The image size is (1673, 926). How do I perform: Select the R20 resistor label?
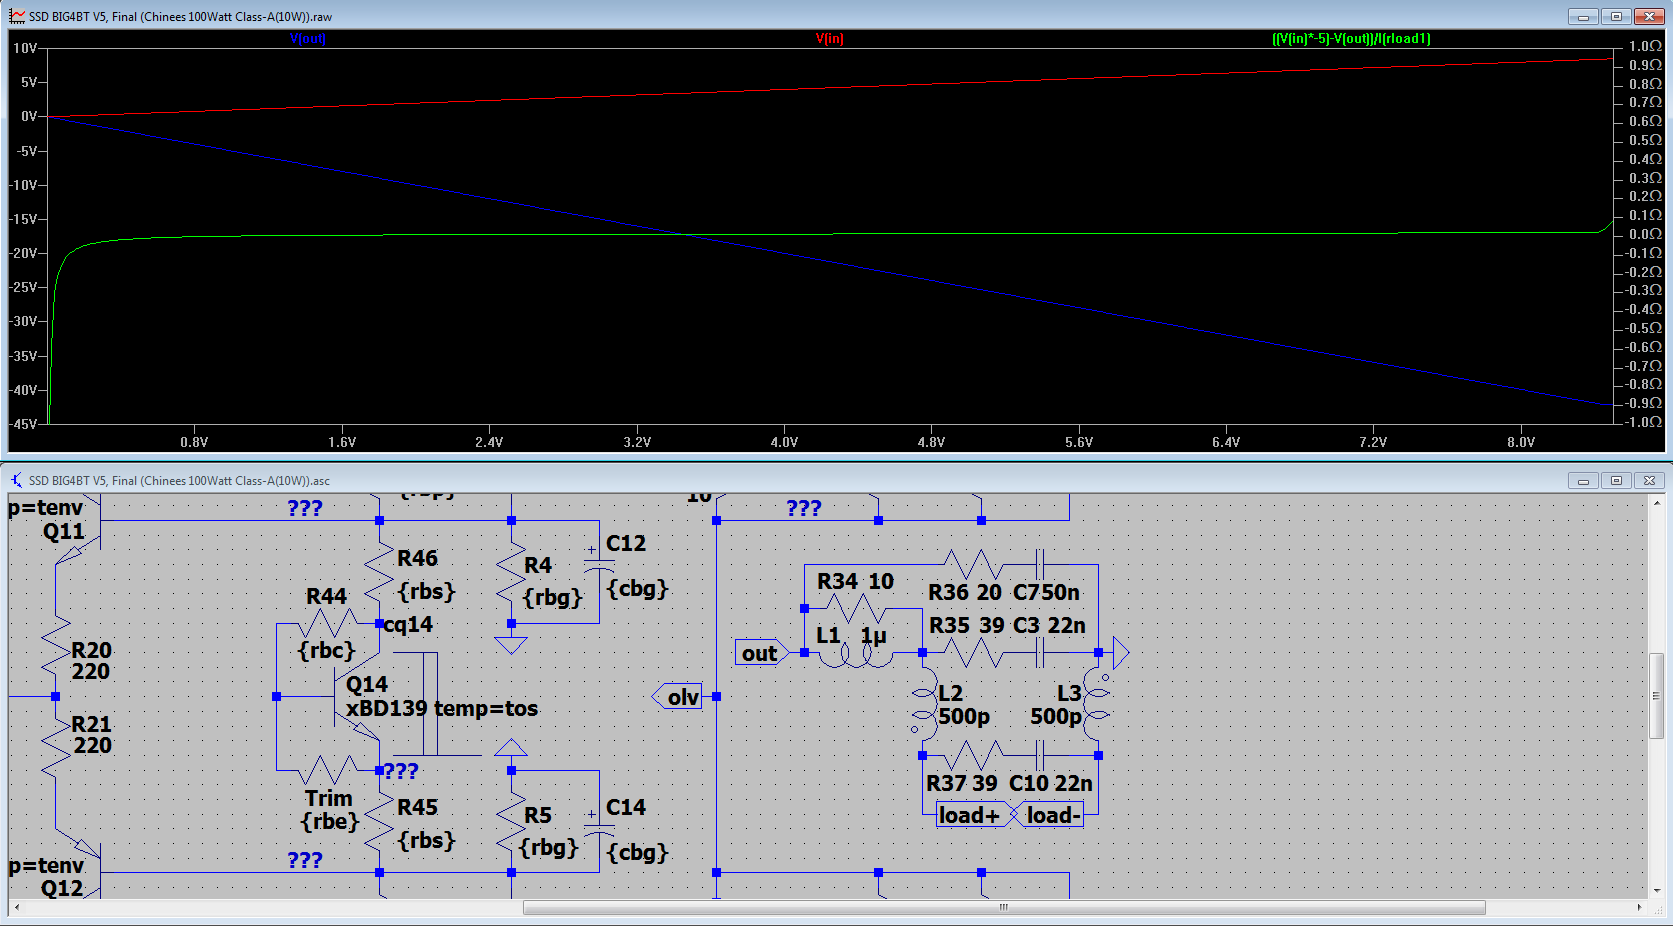91,650
